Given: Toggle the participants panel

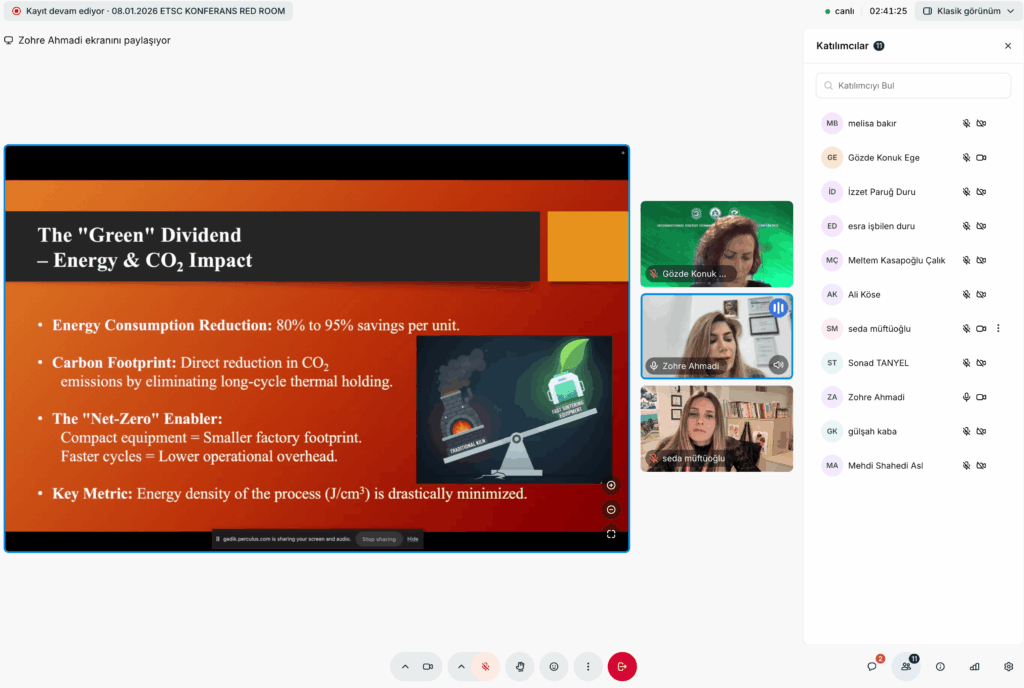Looking at the screenshot, I should click(x=906, y=666).
